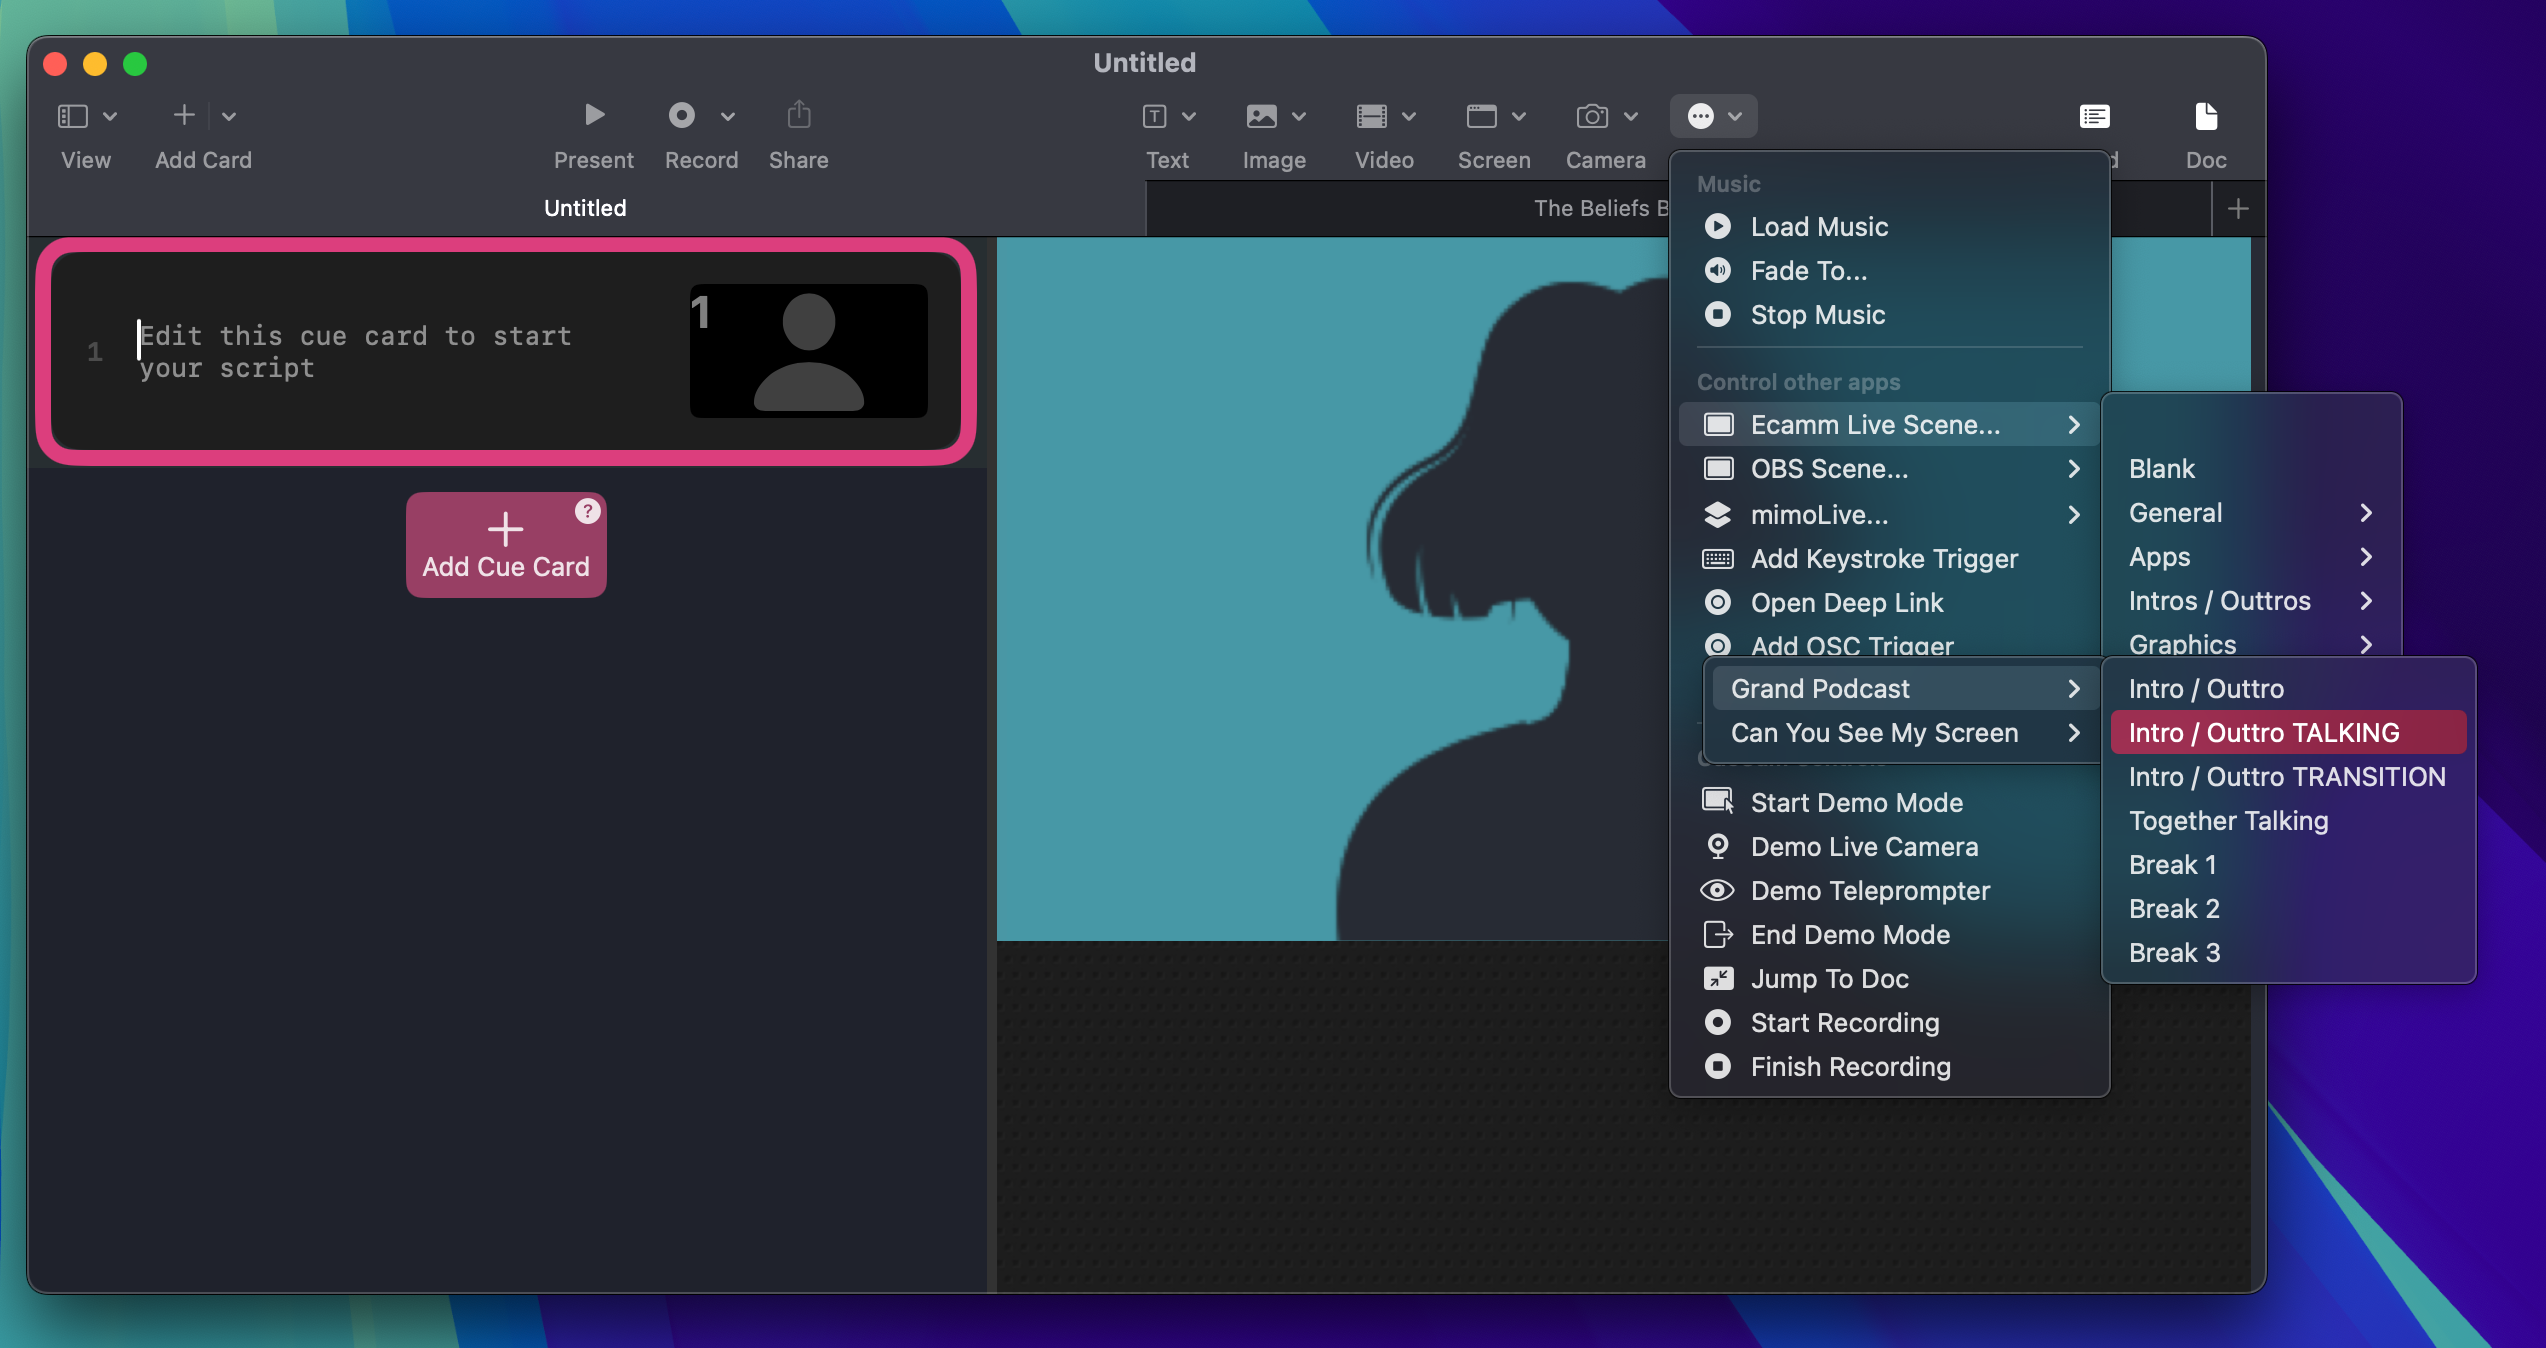Open the OBS Scene submenu

1890,469
